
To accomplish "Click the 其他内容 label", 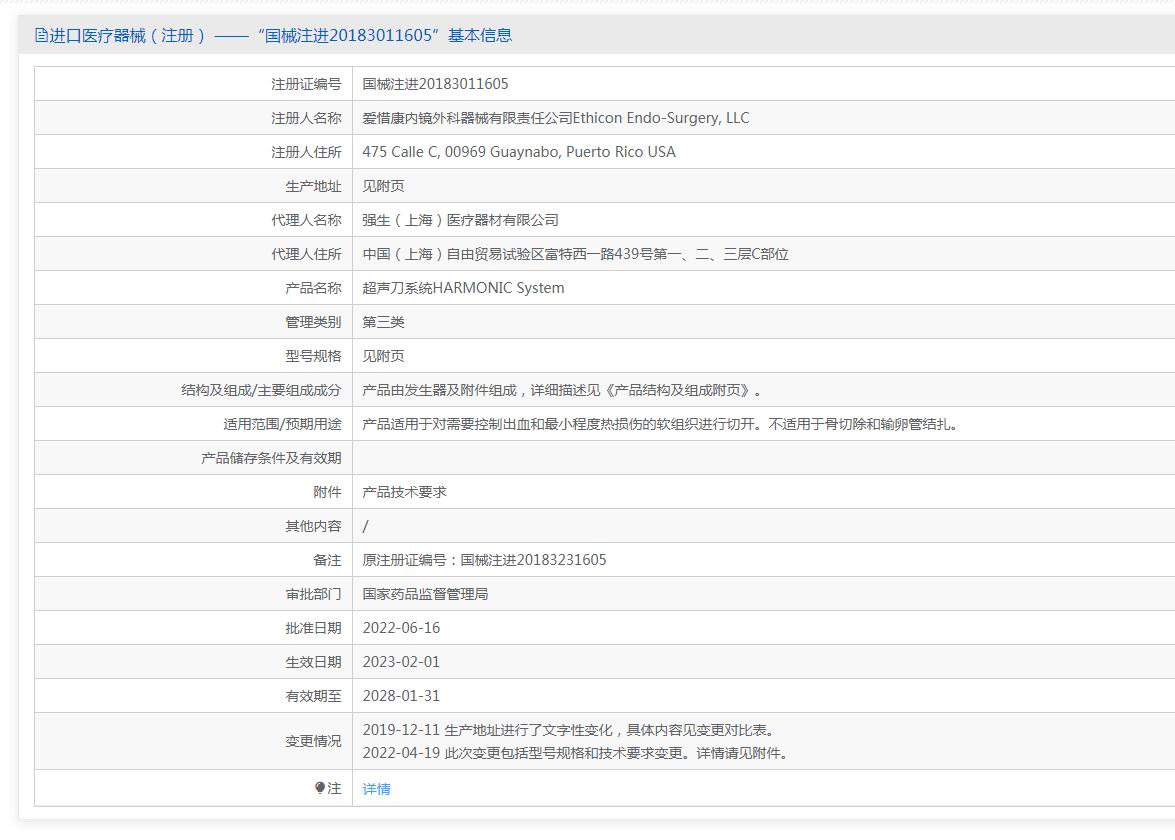I will [313, 526].
